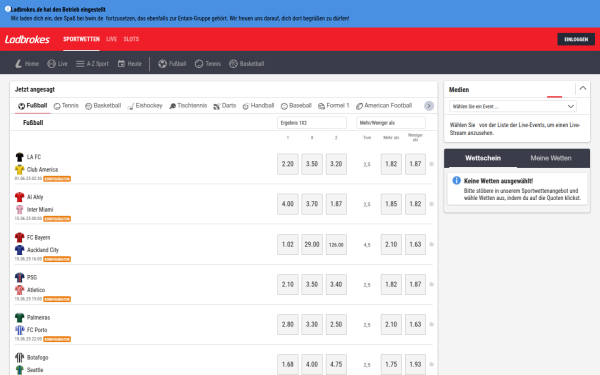The width and height of the screenshot is (600, 375).
Task: Click the FC Porto striped jersey icon
Action: click(20, 330)
